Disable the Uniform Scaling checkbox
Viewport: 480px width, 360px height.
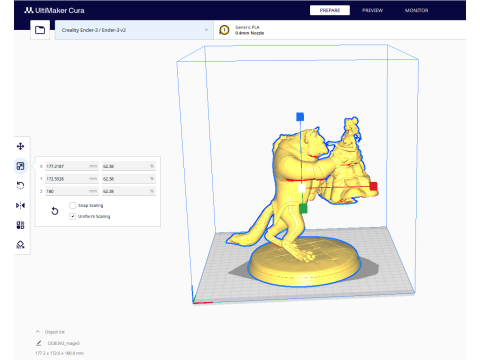72,216
